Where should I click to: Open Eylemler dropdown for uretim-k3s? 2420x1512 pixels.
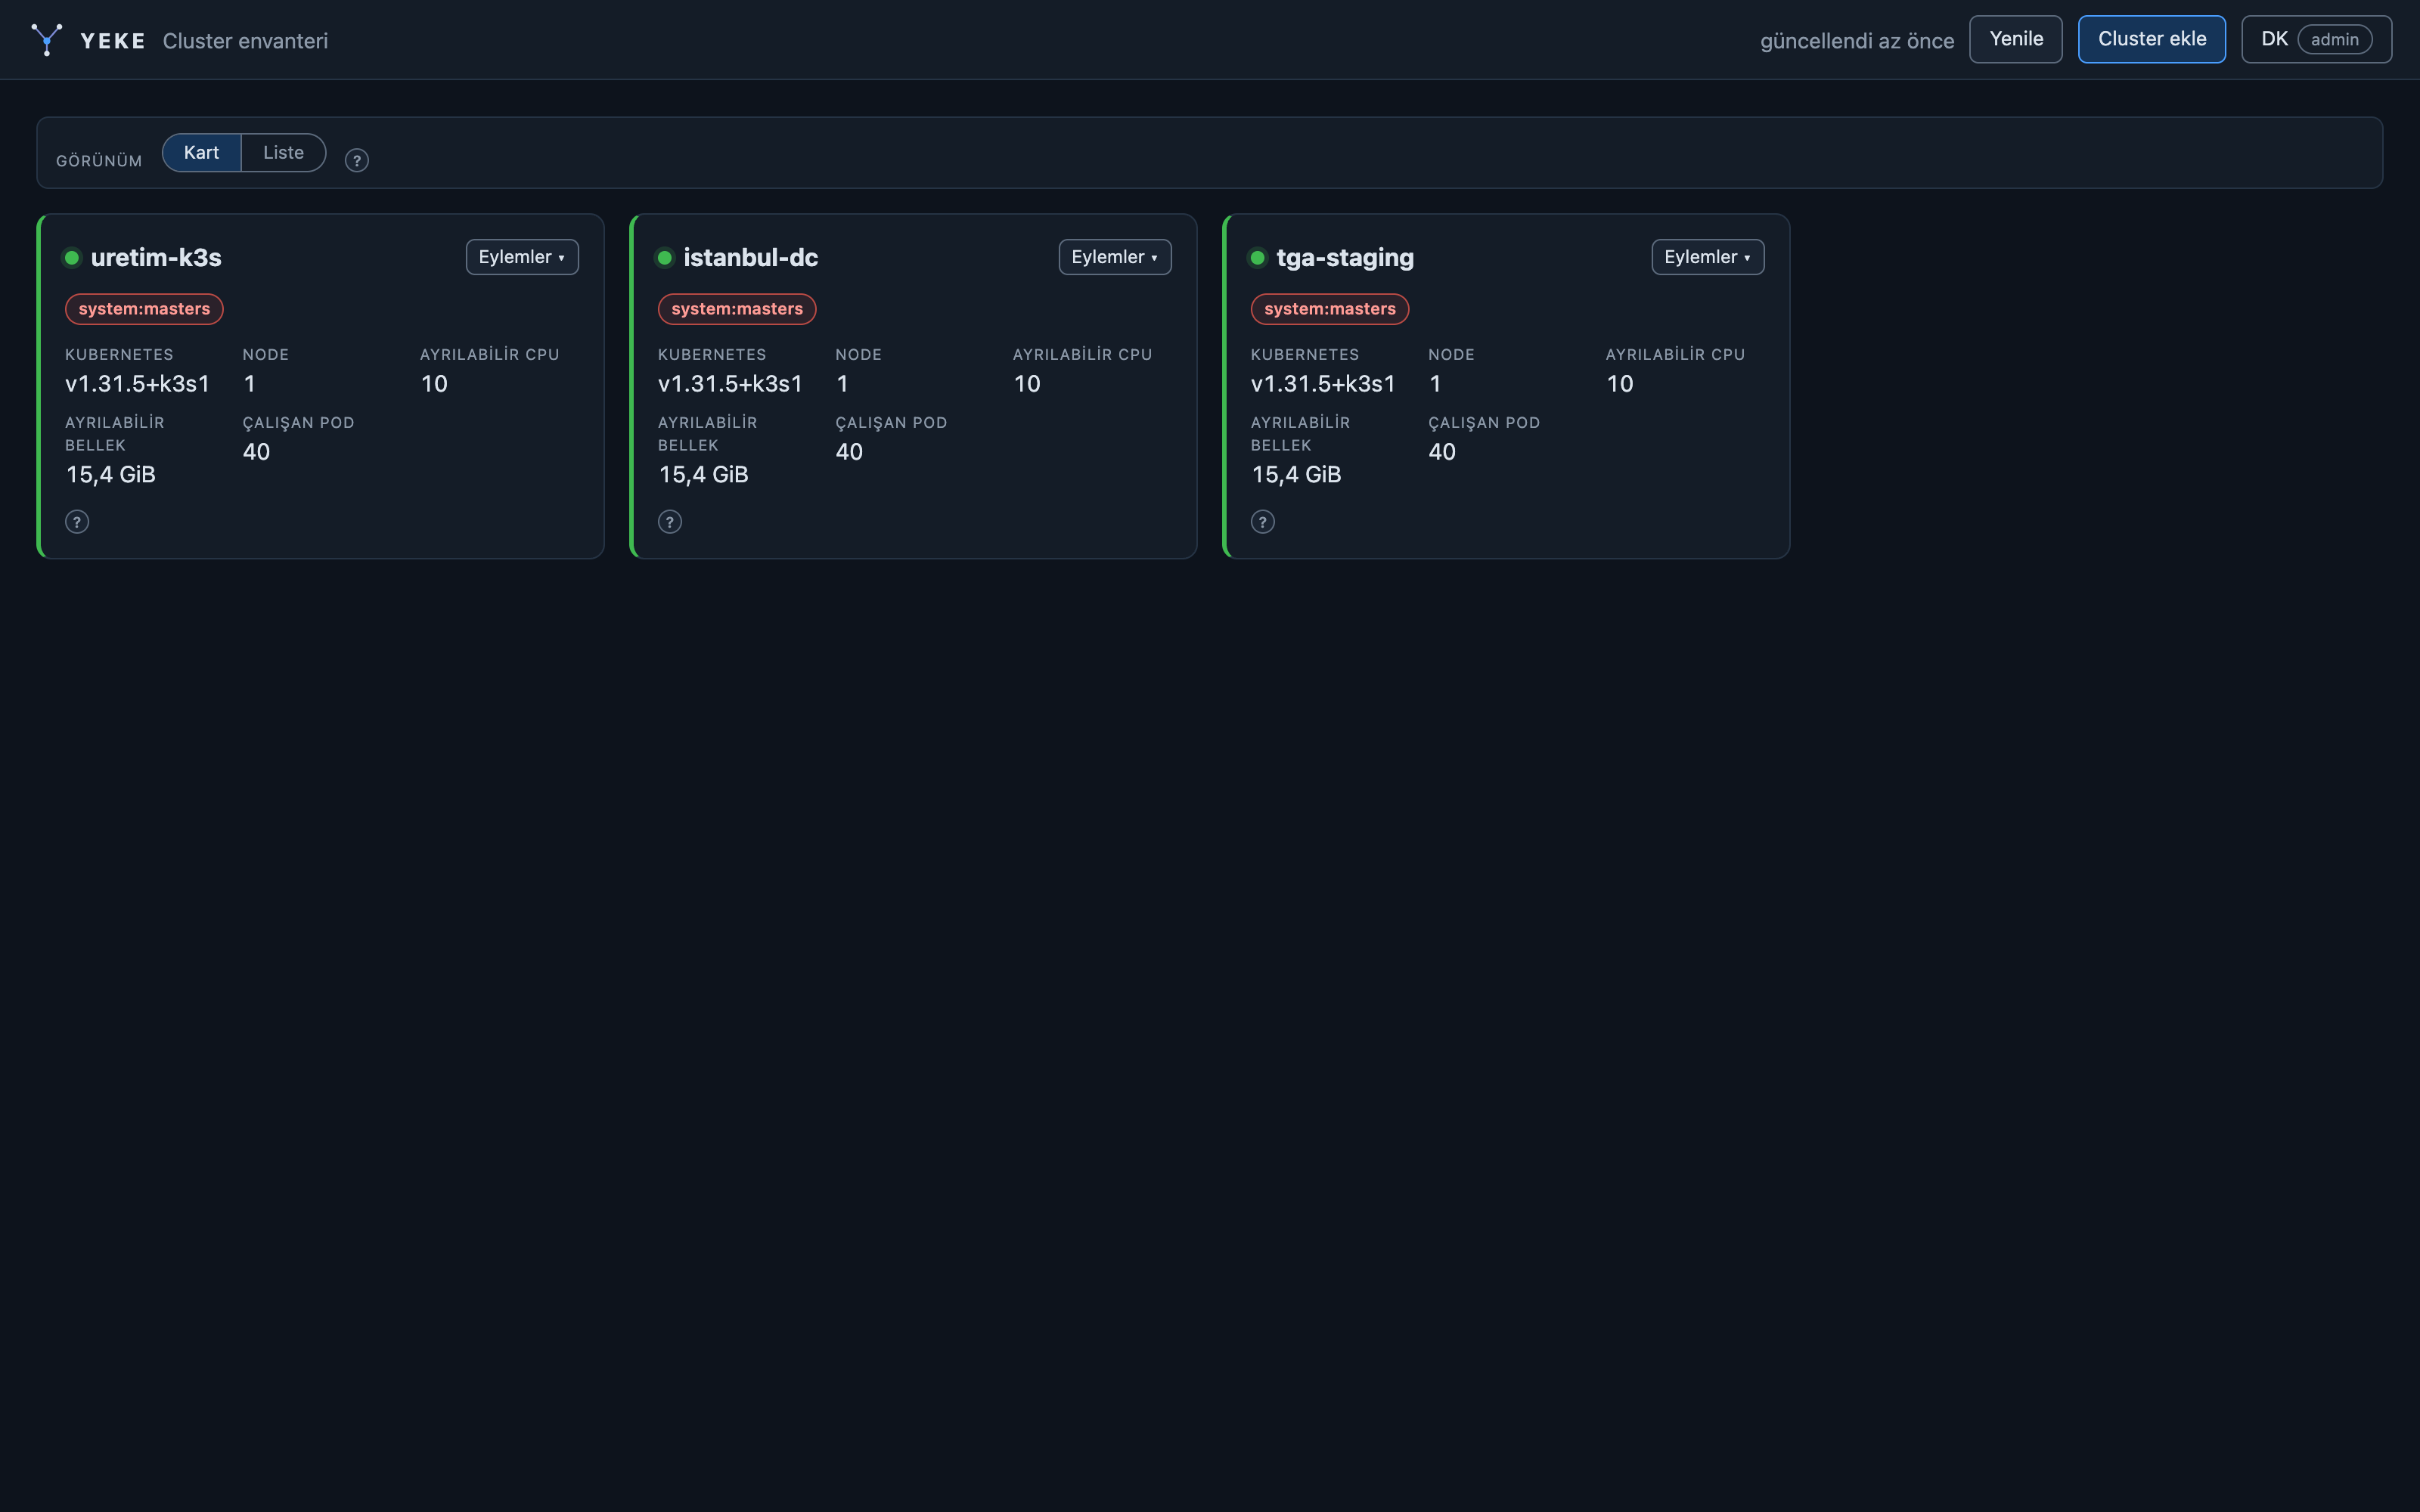click(x=522, y=257)
